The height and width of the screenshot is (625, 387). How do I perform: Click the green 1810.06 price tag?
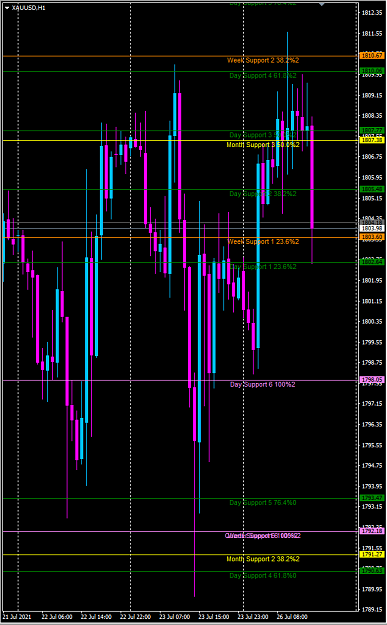pos(372,71)
